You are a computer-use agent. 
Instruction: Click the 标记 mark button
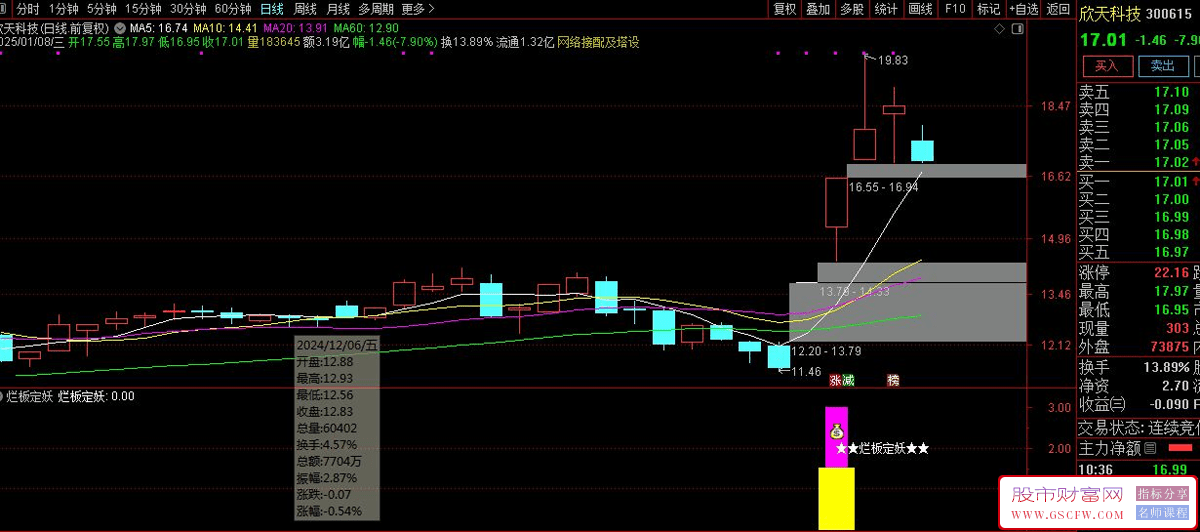coord(988,9)
